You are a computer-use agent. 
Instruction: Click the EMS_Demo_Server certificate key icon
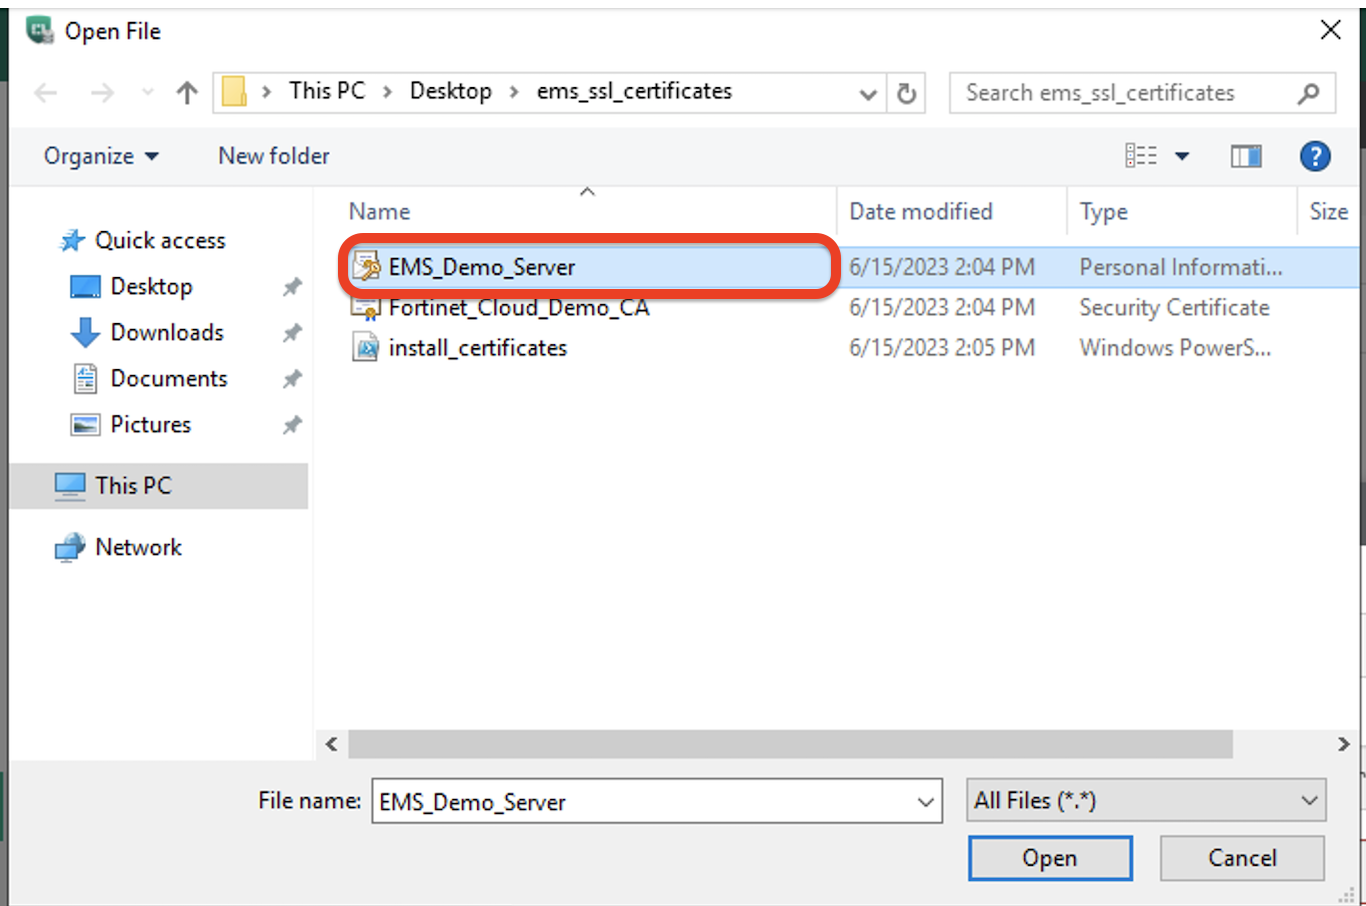(367, 266)
